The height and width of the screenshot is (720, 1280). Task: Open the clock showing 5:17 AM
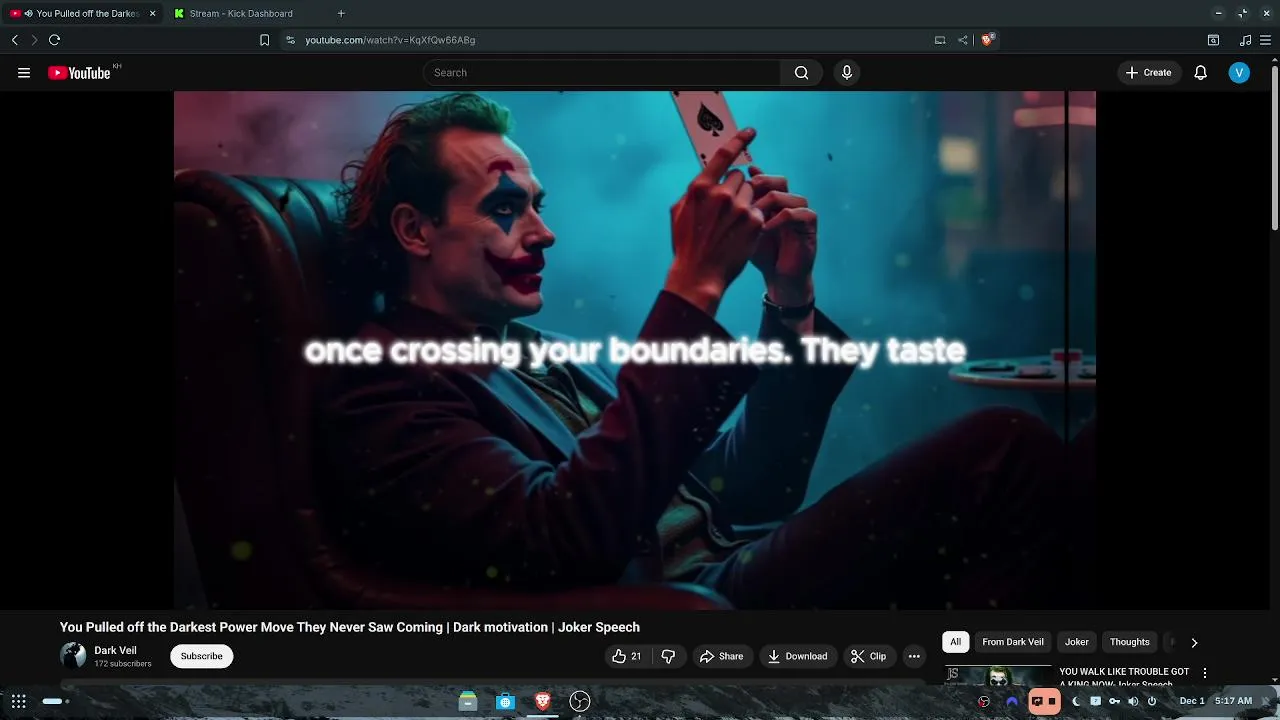tap(1233, 701)
